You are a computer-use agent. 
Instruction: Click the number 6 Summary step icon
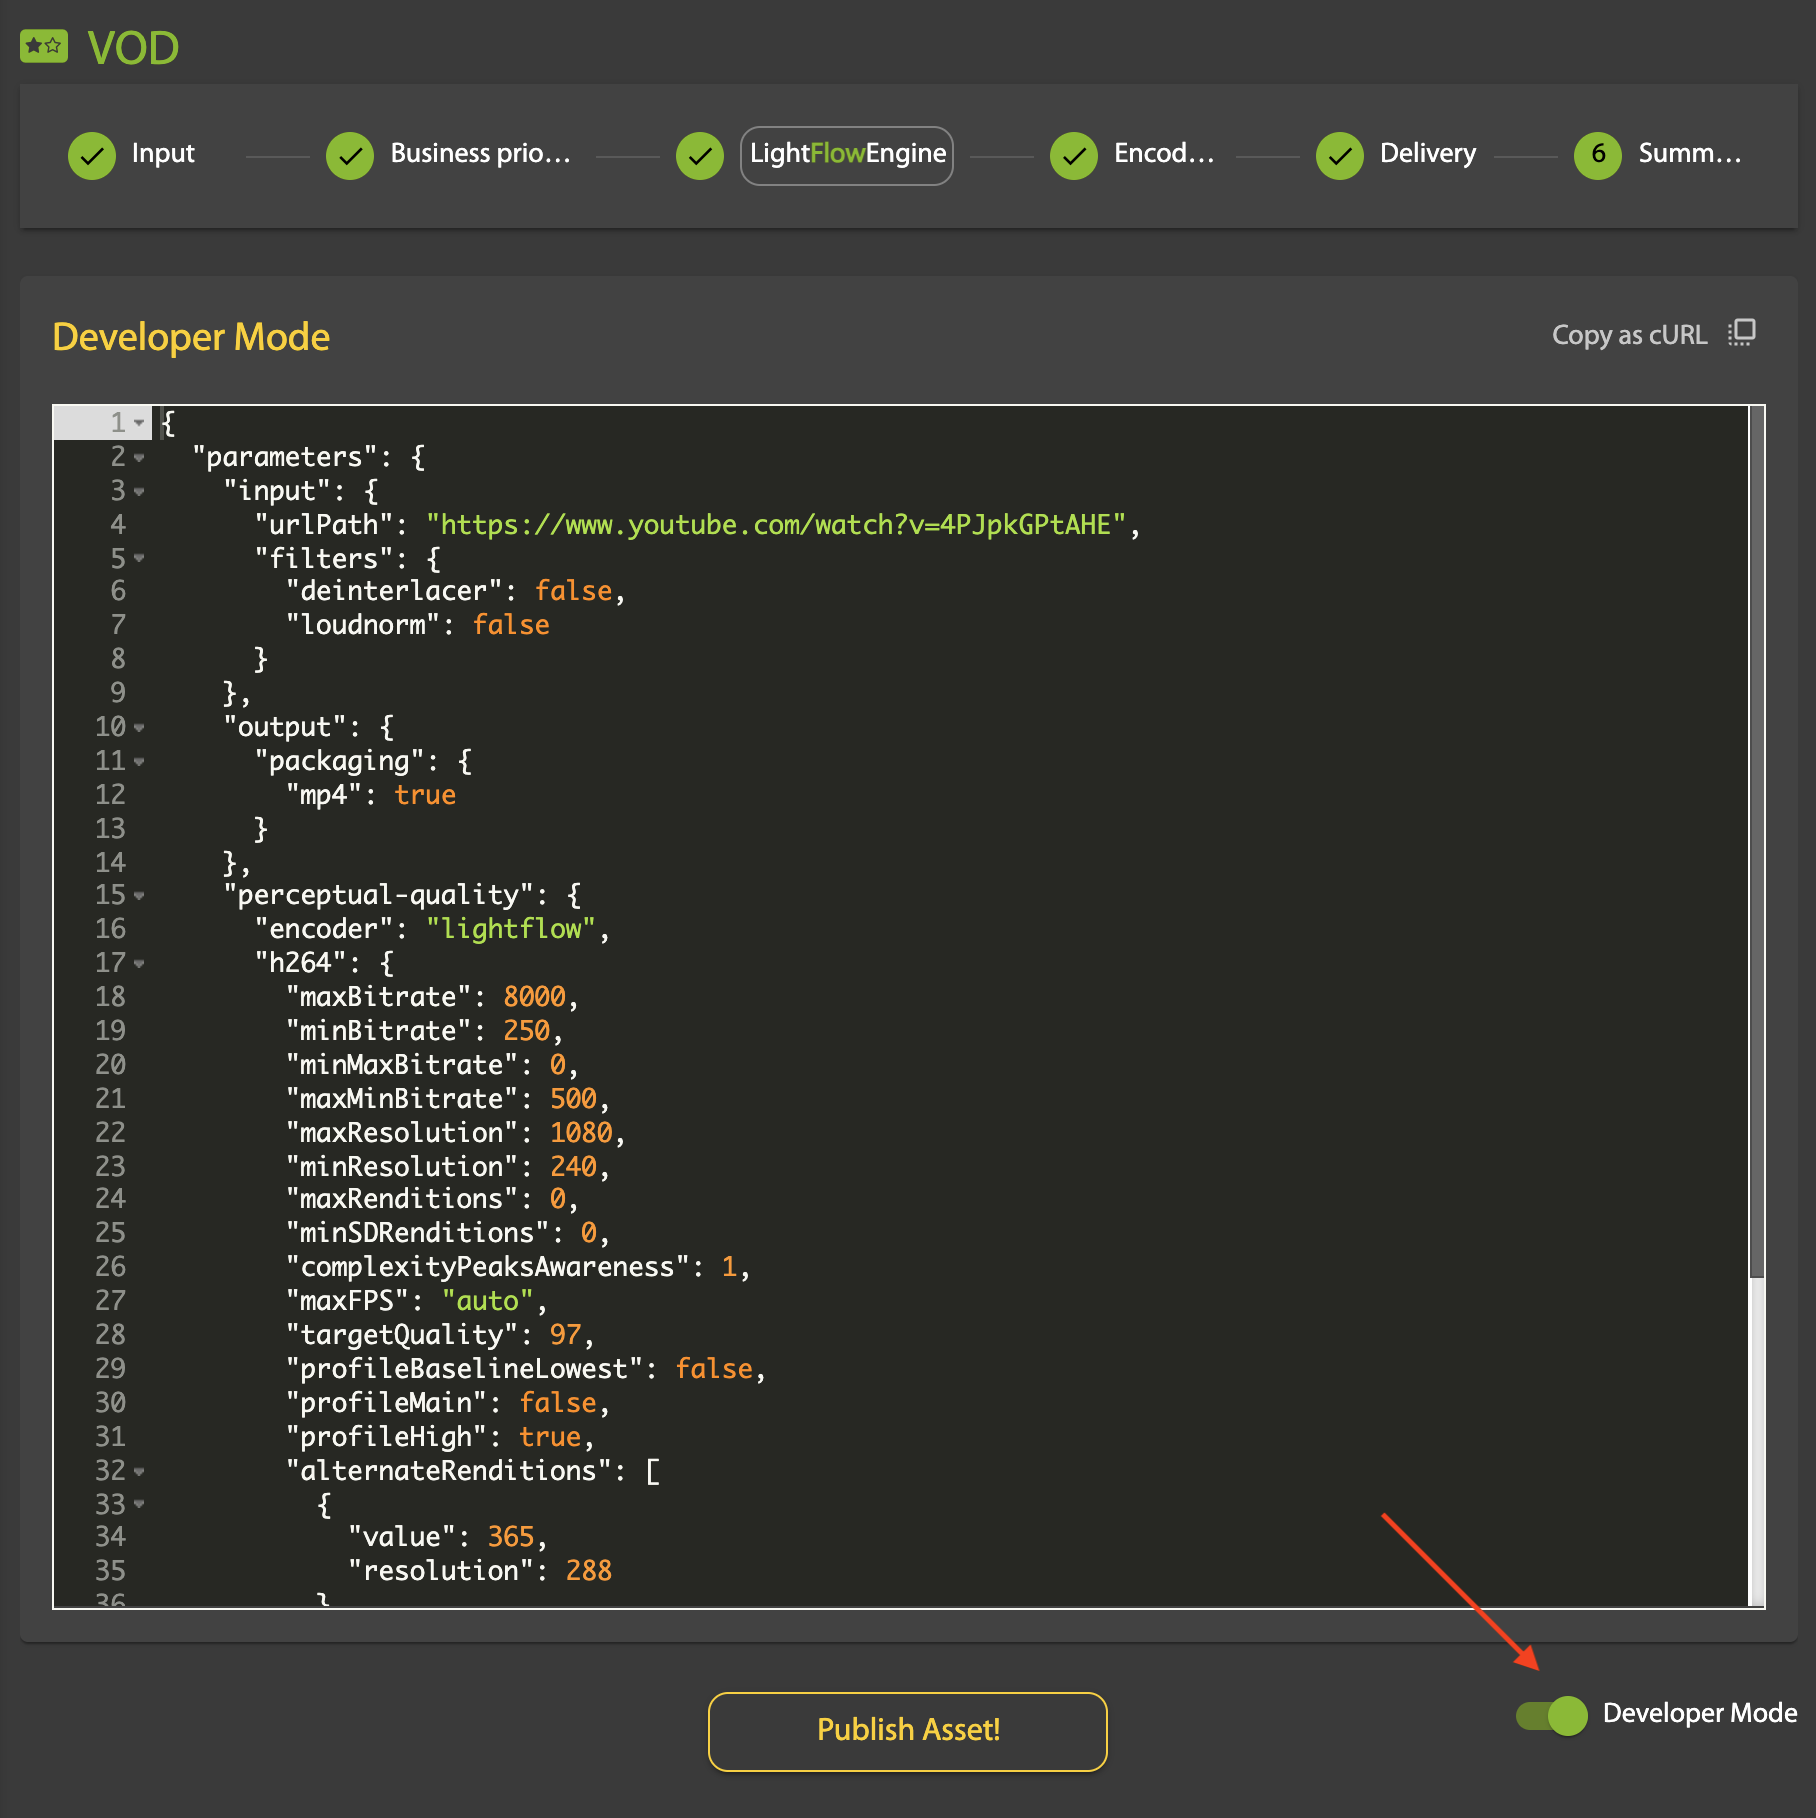click(x=1598, y=155)
